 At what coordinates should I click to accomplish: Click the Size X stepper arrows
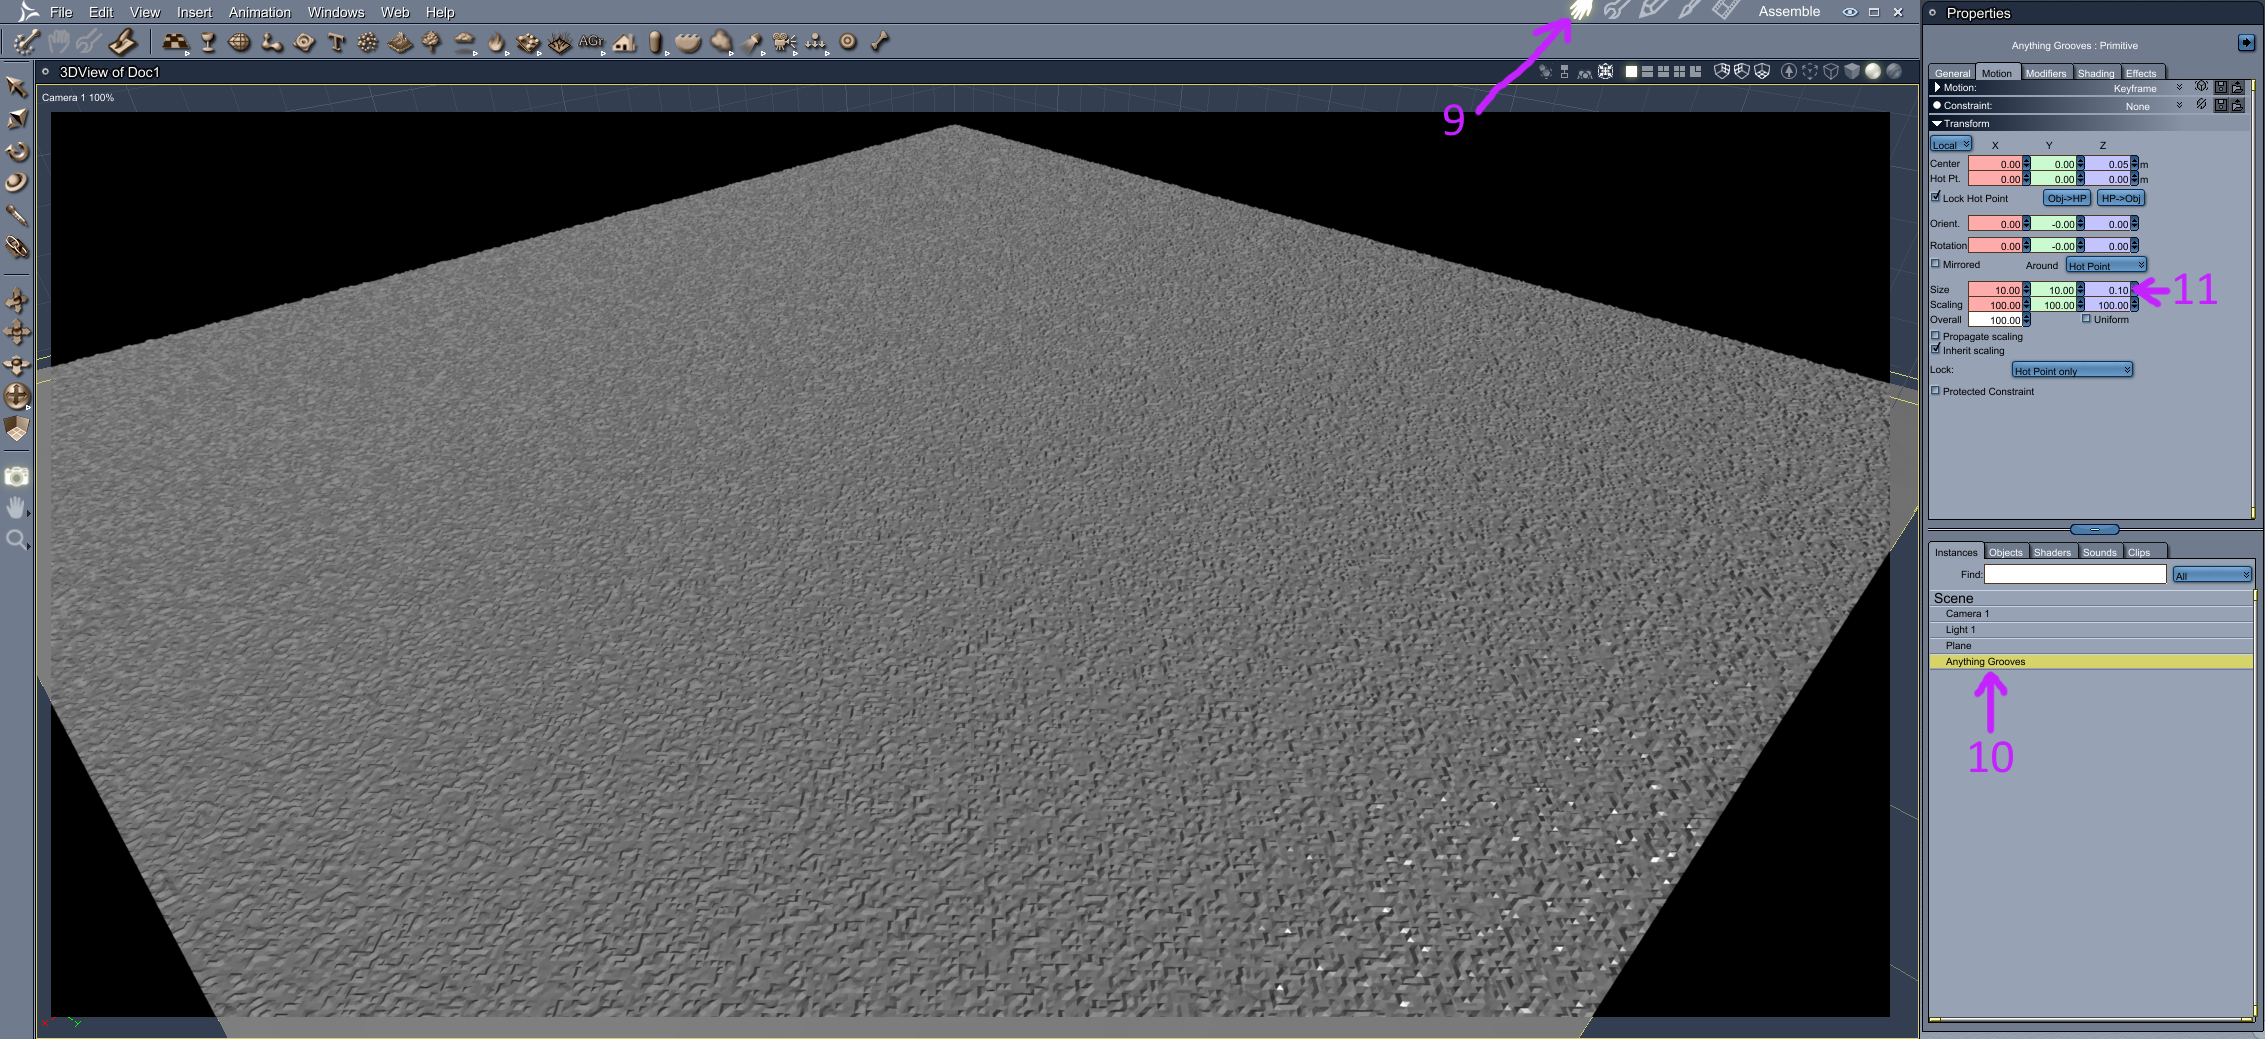2027,290
